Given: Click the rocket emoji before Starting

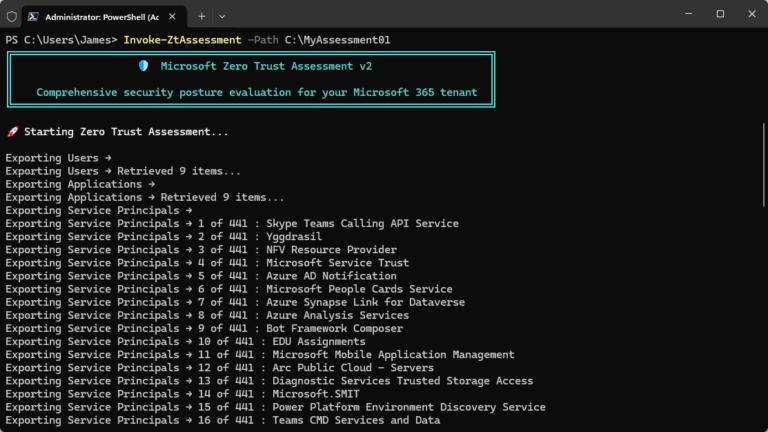Looking at the screenshot, I should [13, 132].
